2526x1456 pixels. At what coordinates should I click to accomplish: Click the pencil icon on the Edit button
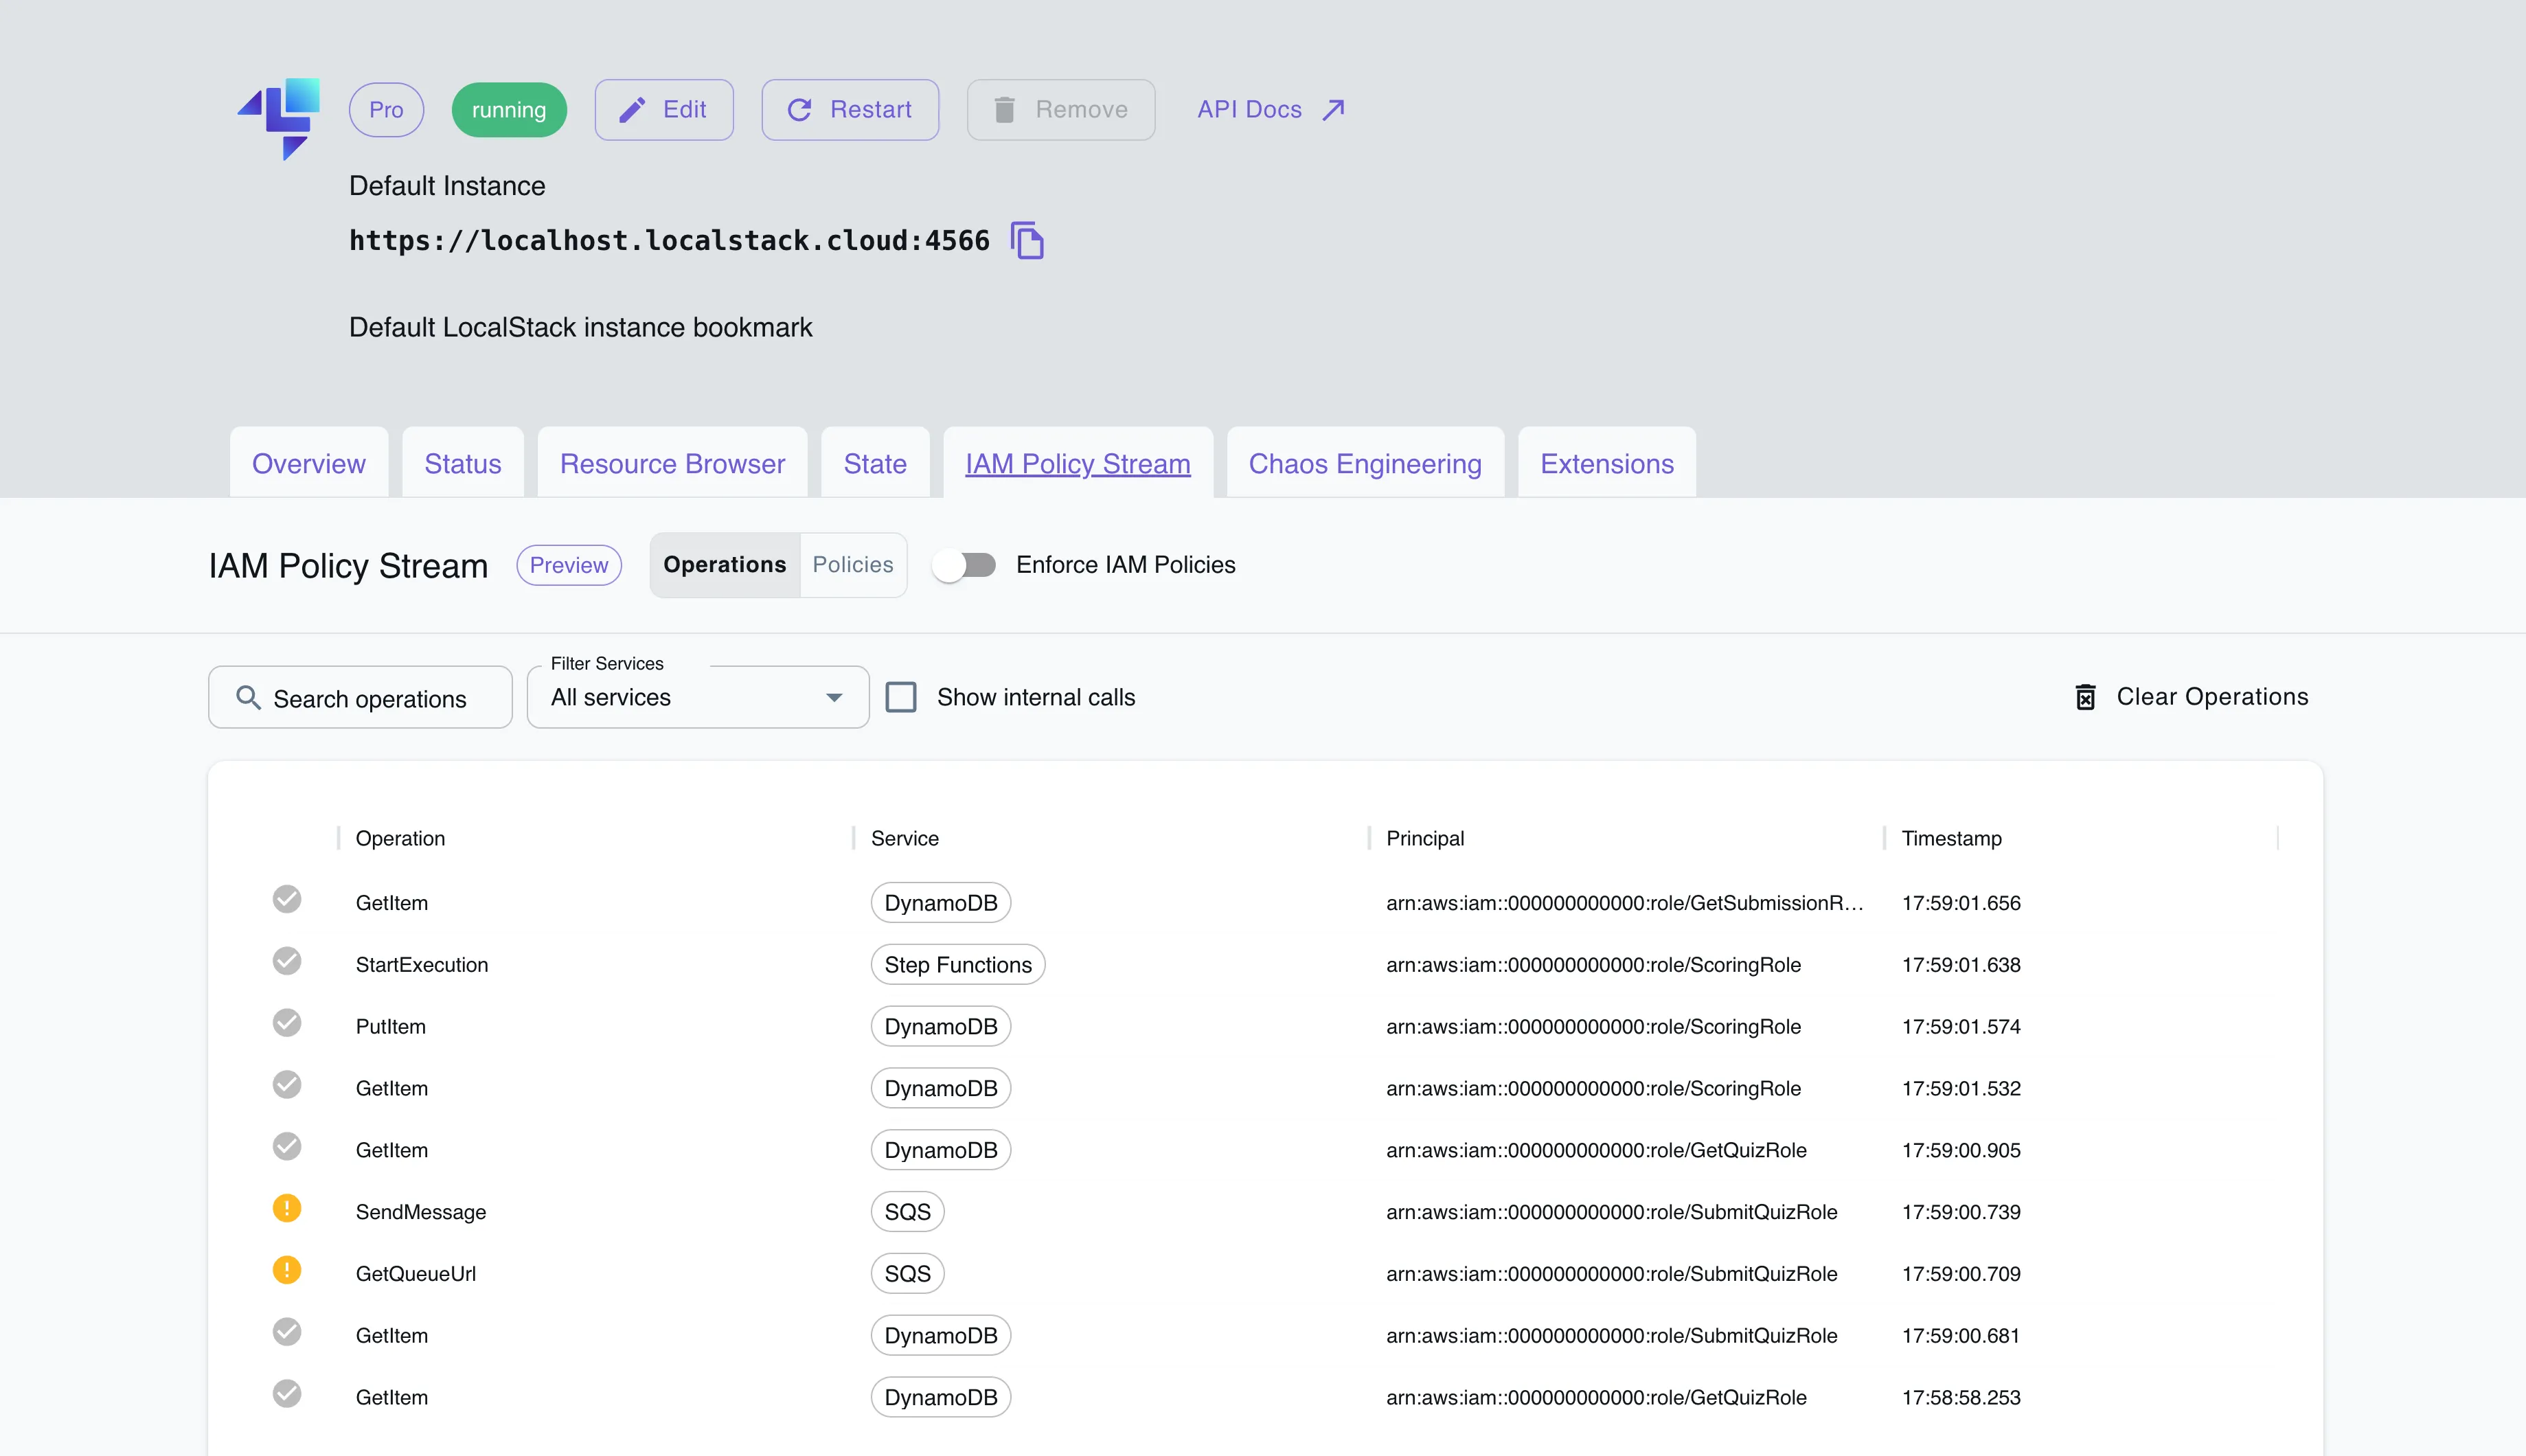(x=631, y=109)
